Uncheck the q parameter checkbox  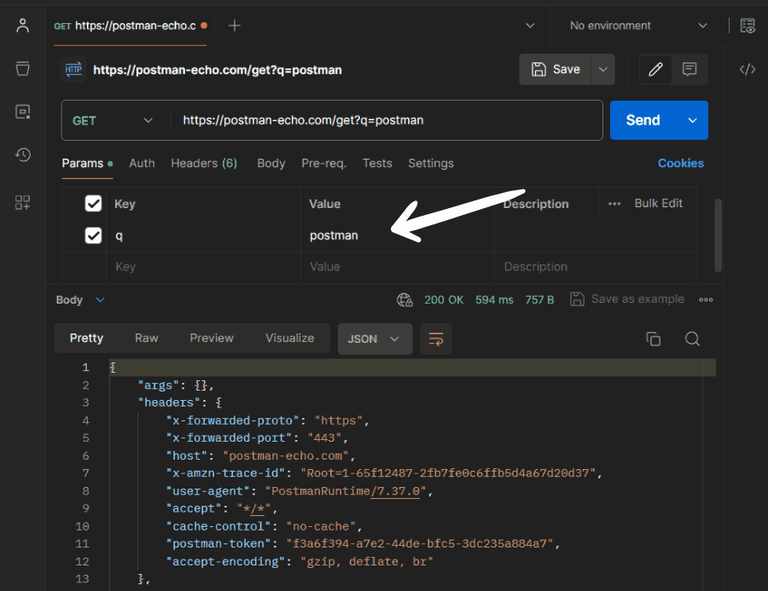click(93, 236)
